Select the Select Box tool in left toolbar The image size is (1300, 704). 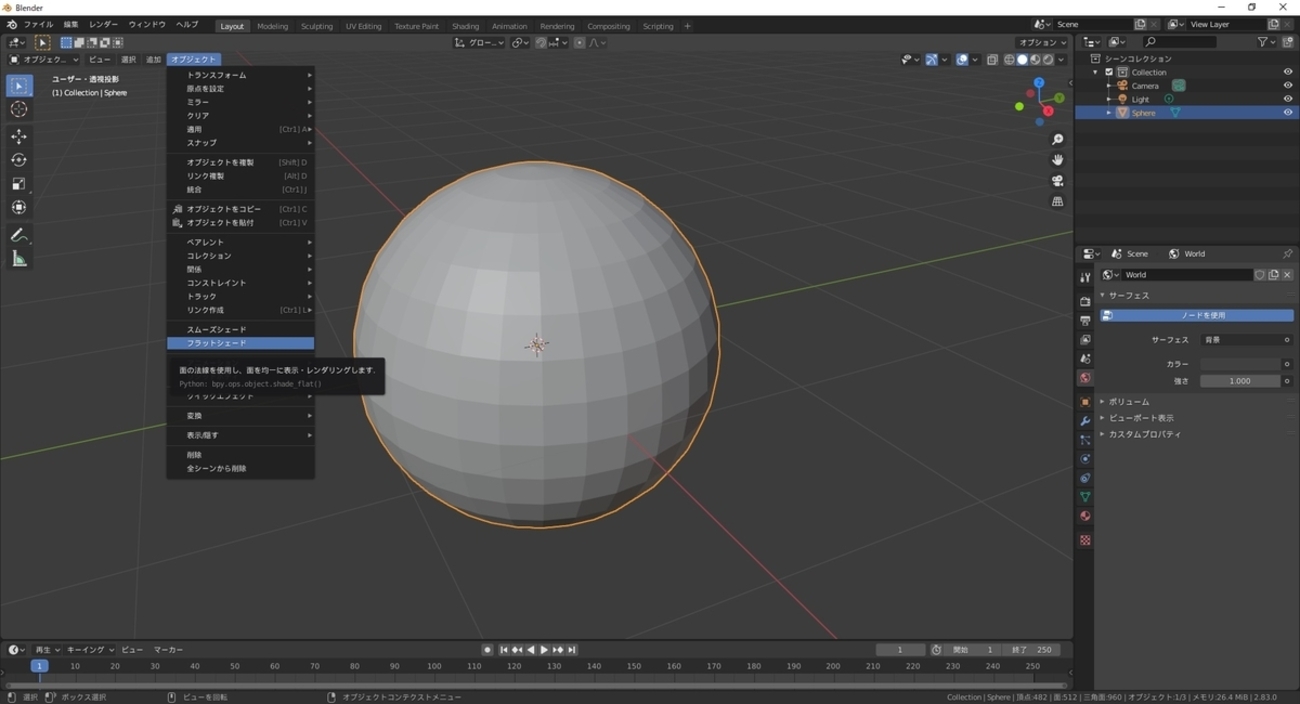[19, 86]
